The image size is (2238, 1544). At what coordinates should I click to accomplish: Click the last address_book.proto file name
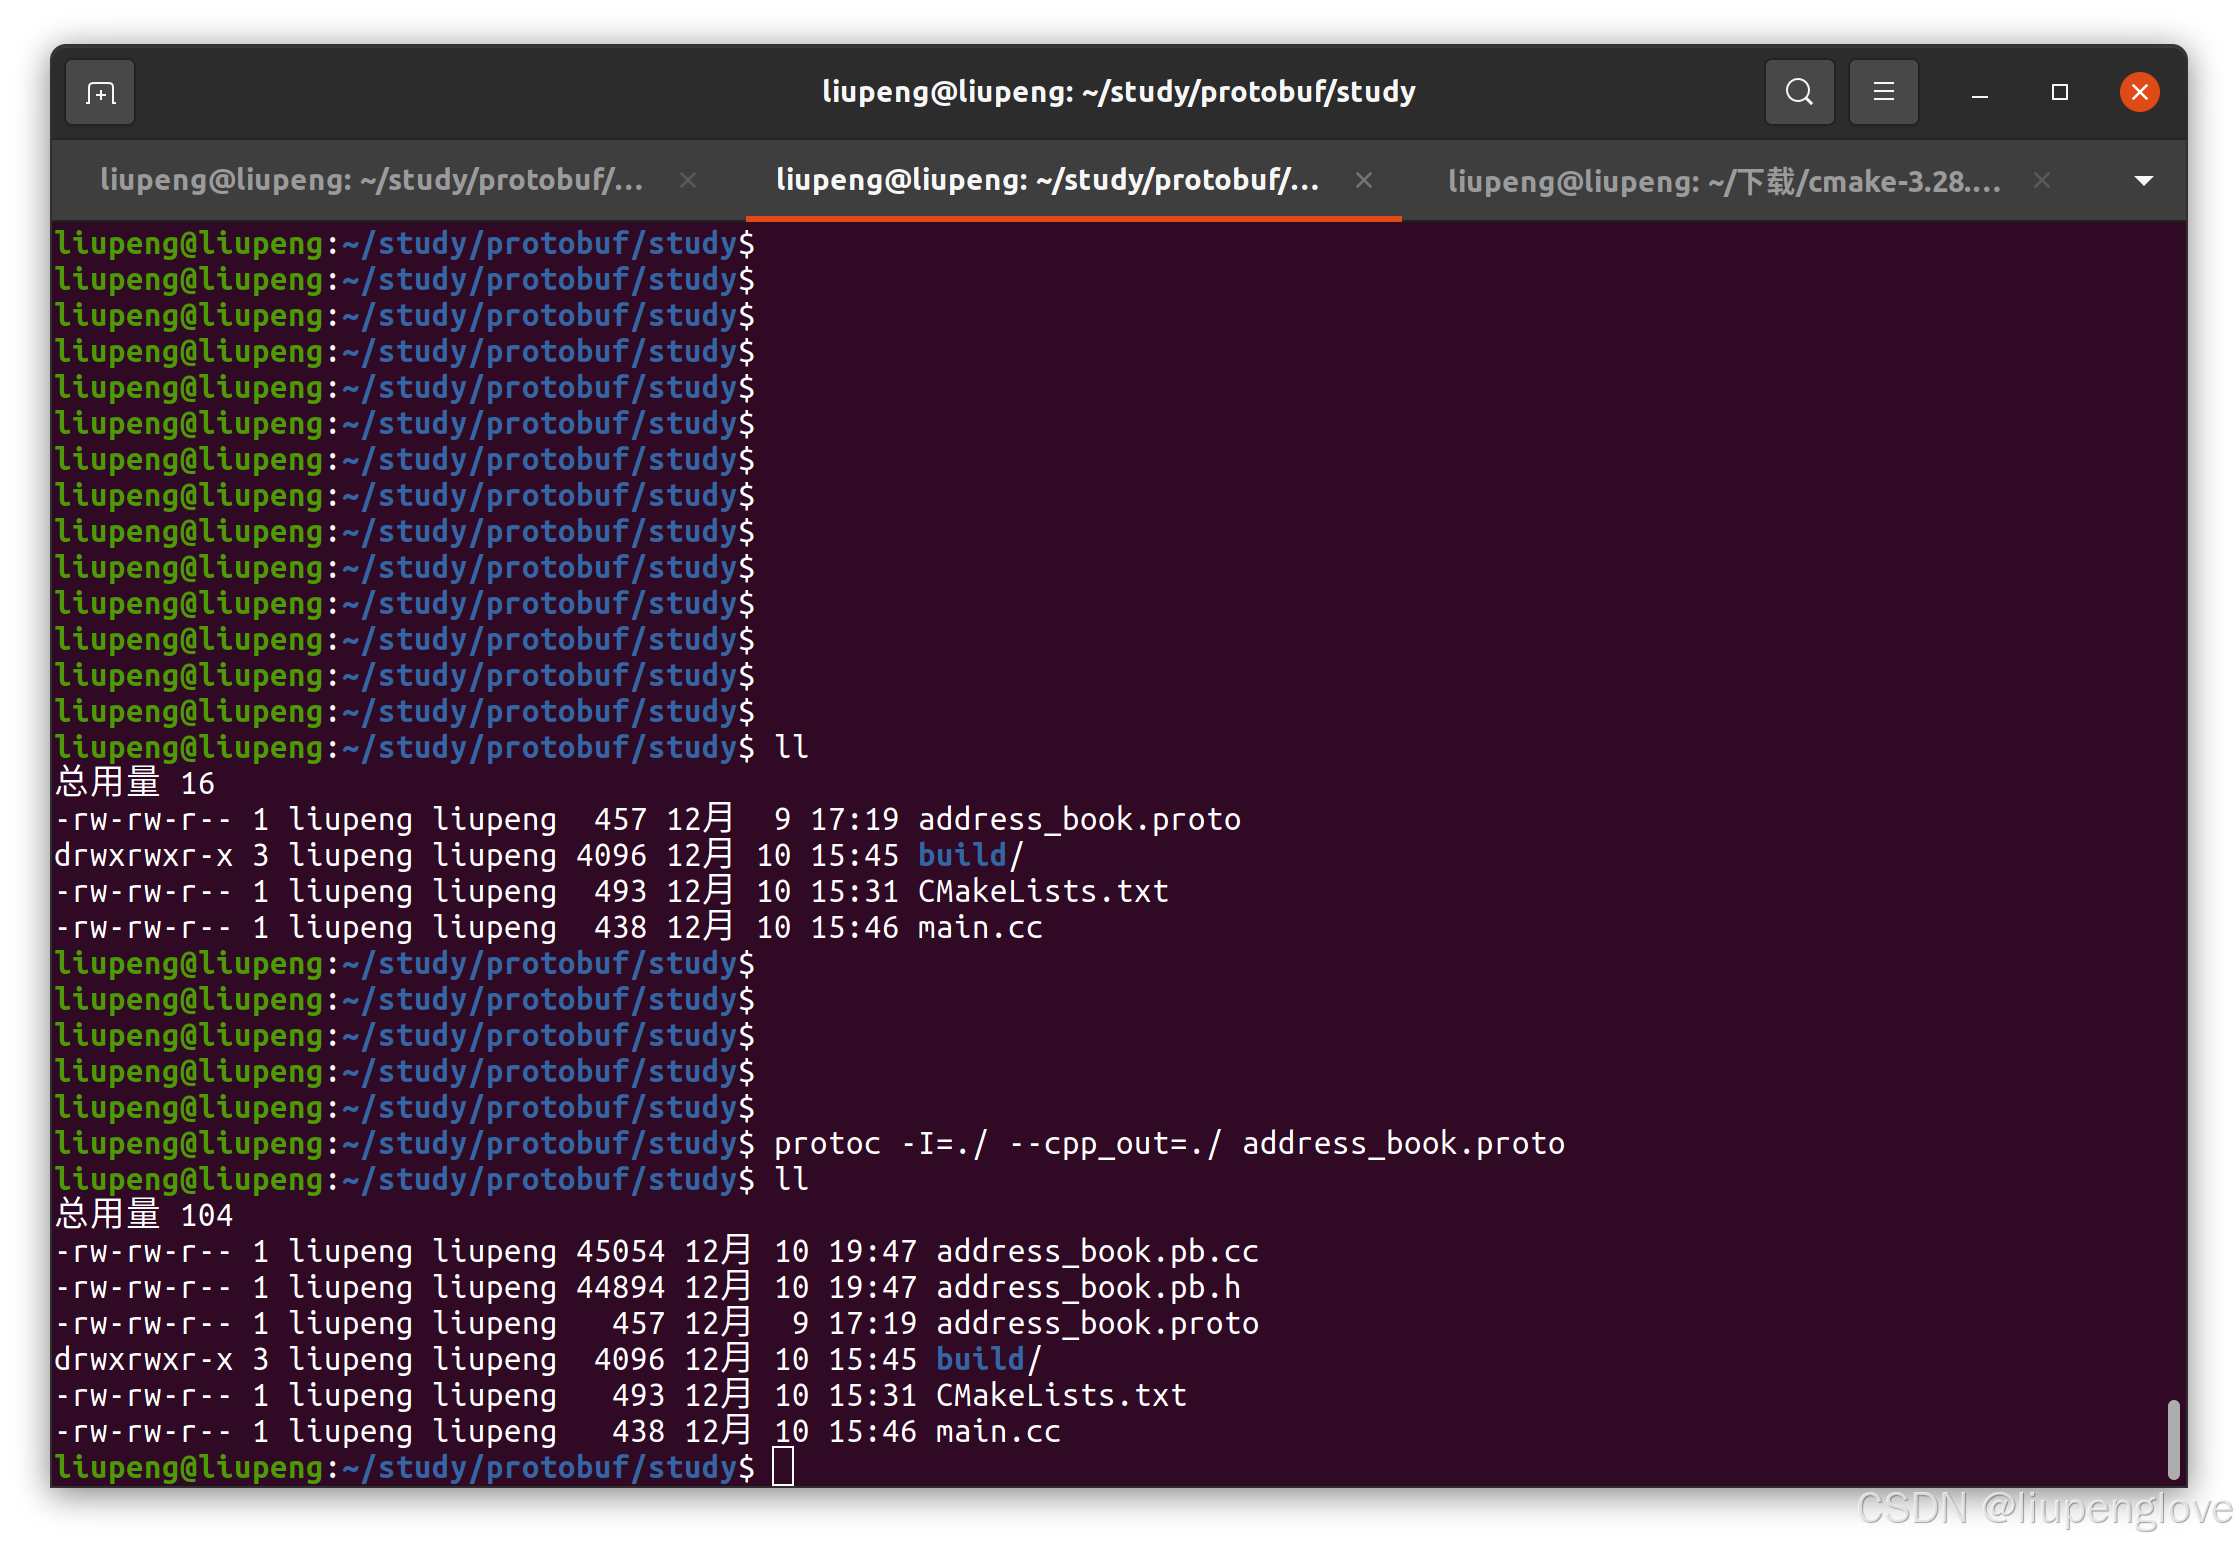click(x=1097, y=1323)
